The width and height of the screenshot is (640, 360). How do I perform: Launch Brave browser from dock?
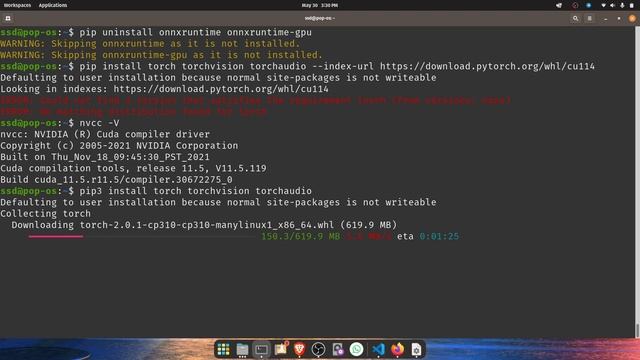coord(299,349)
